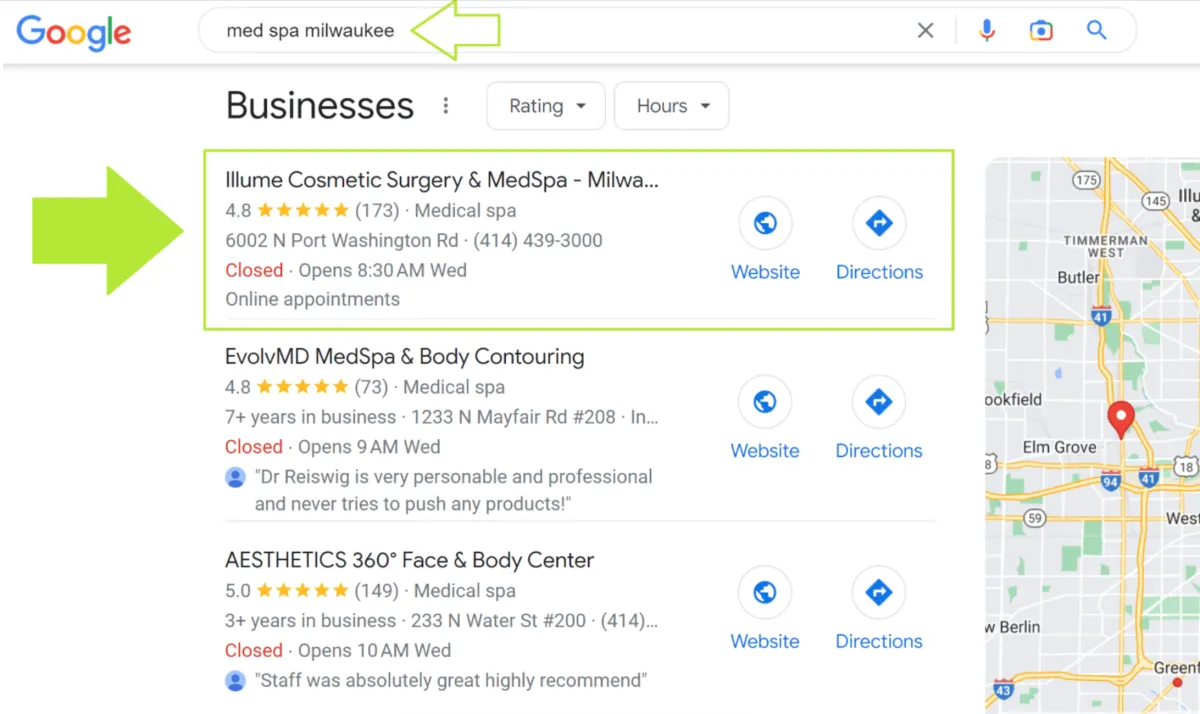Select the red map location pin
The image size is (1200, 714).
[x=1121, y=419]
